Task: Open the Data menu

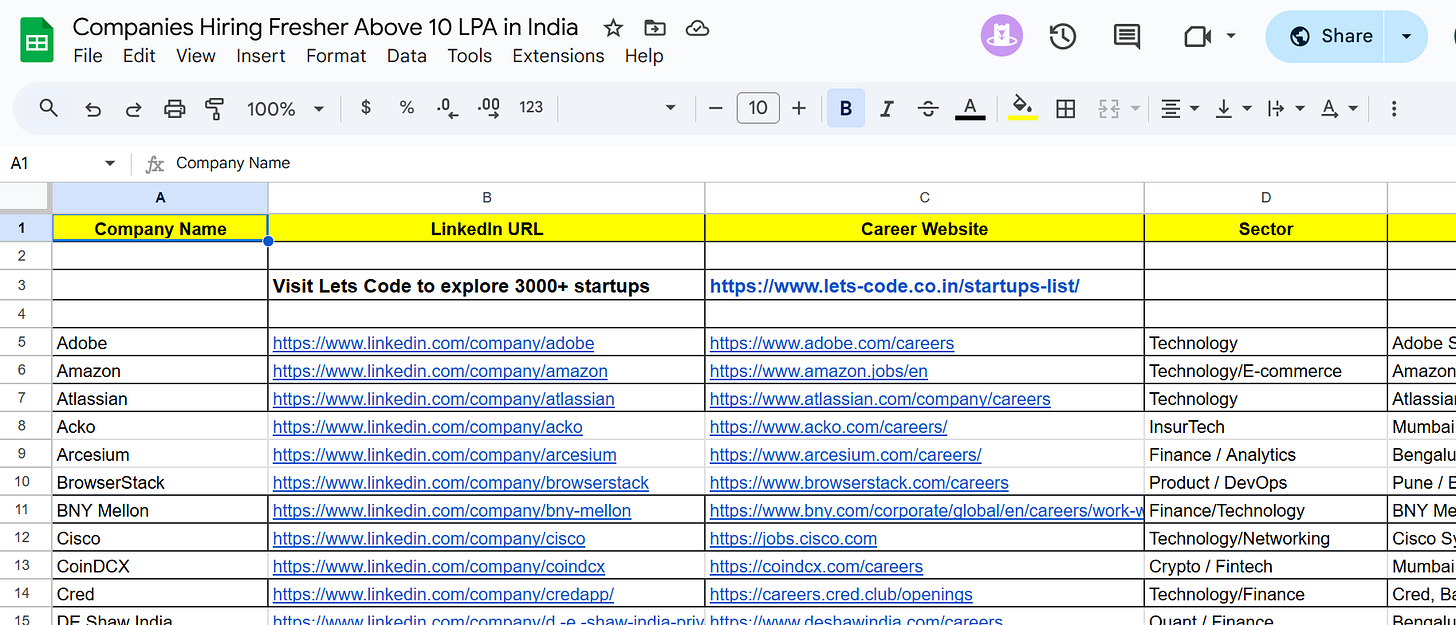Action: 407,56
